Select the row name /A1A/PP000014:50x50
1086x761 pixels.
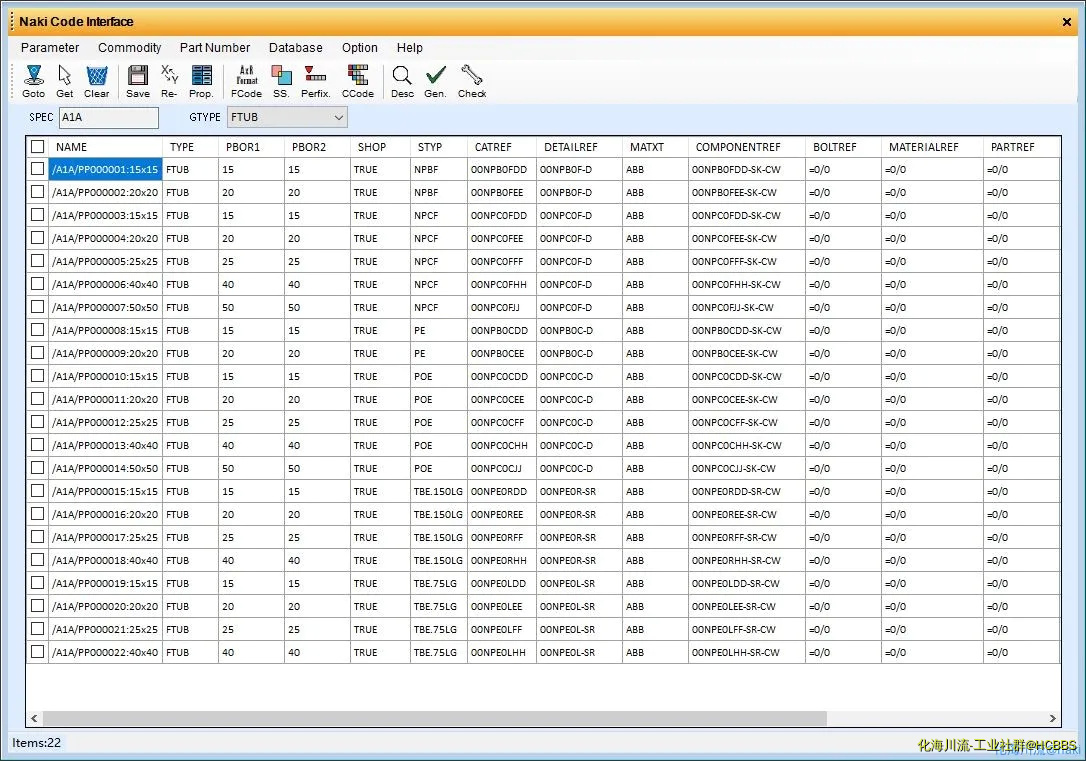tap(105, 468)
